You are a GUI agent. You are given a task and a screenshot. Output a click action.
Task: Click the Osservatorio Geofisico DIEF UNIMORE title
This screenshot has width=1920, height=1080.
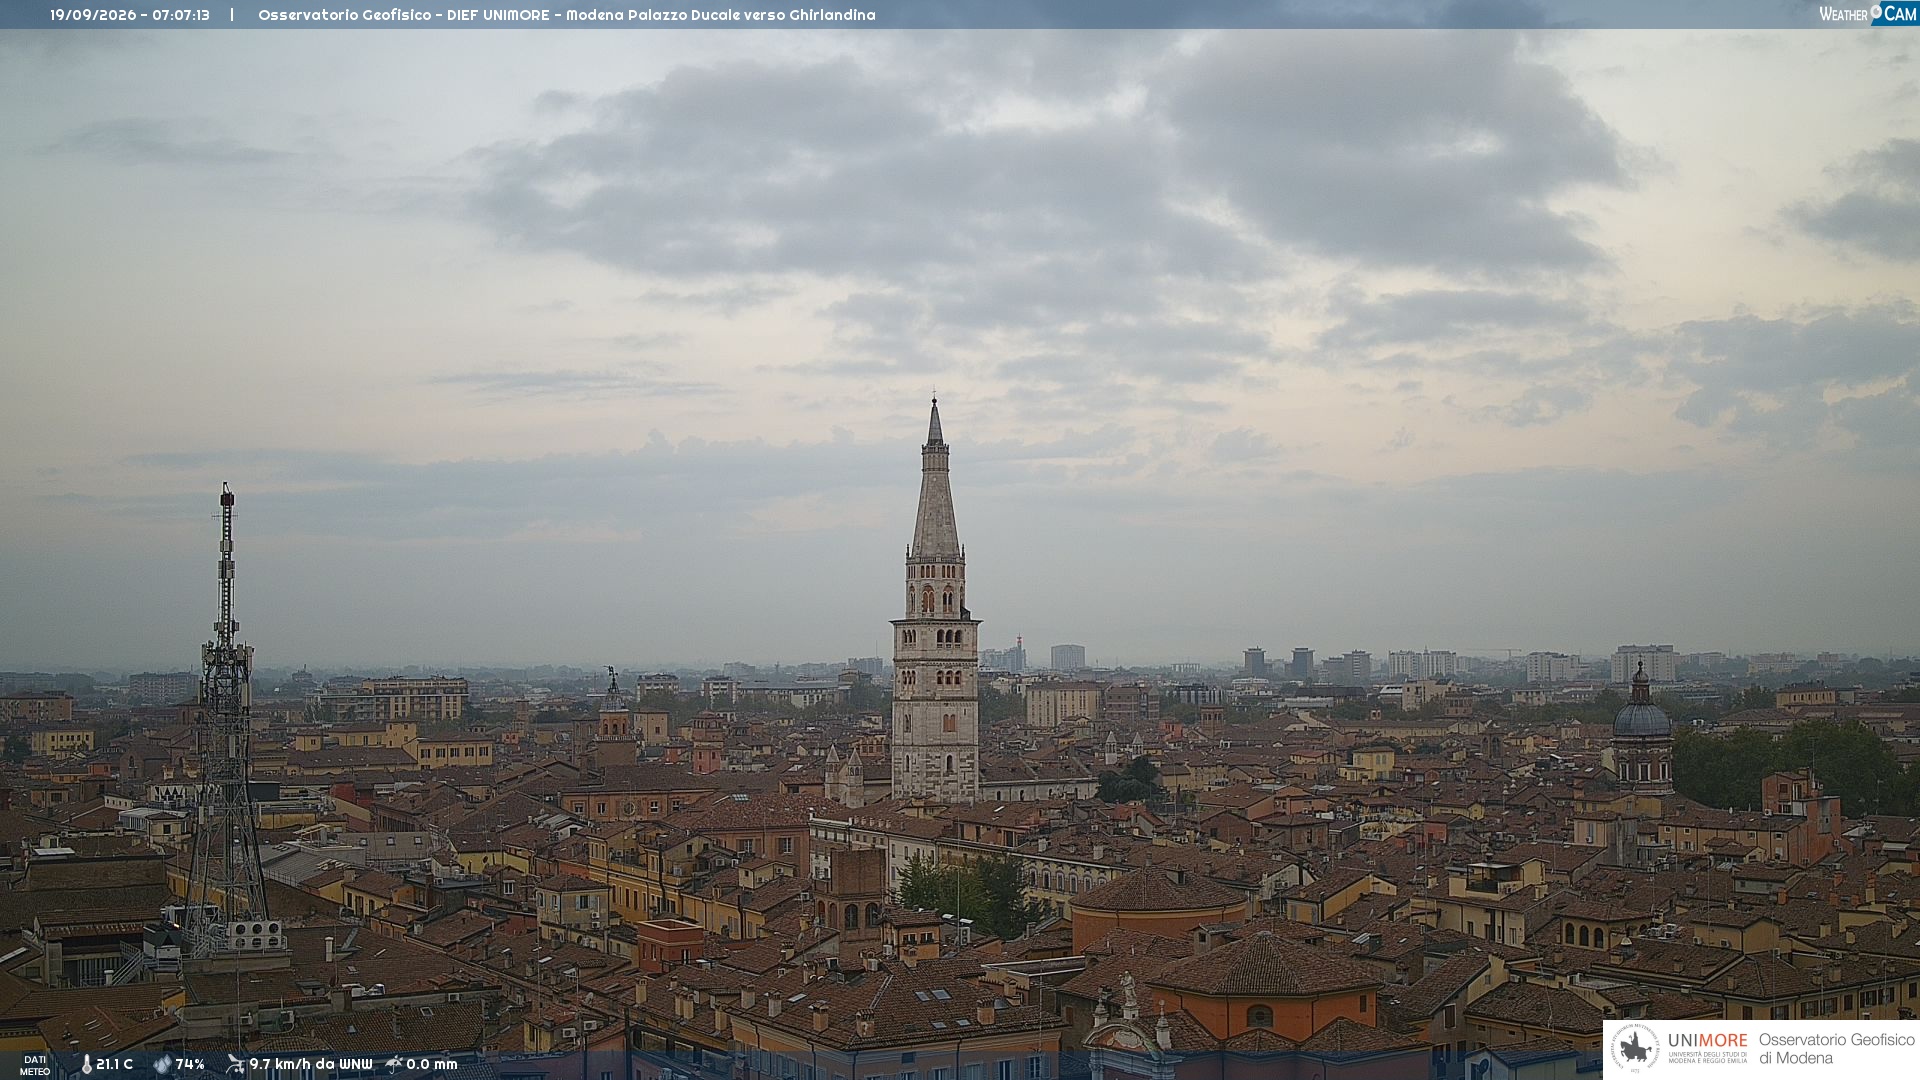[567, 15]
